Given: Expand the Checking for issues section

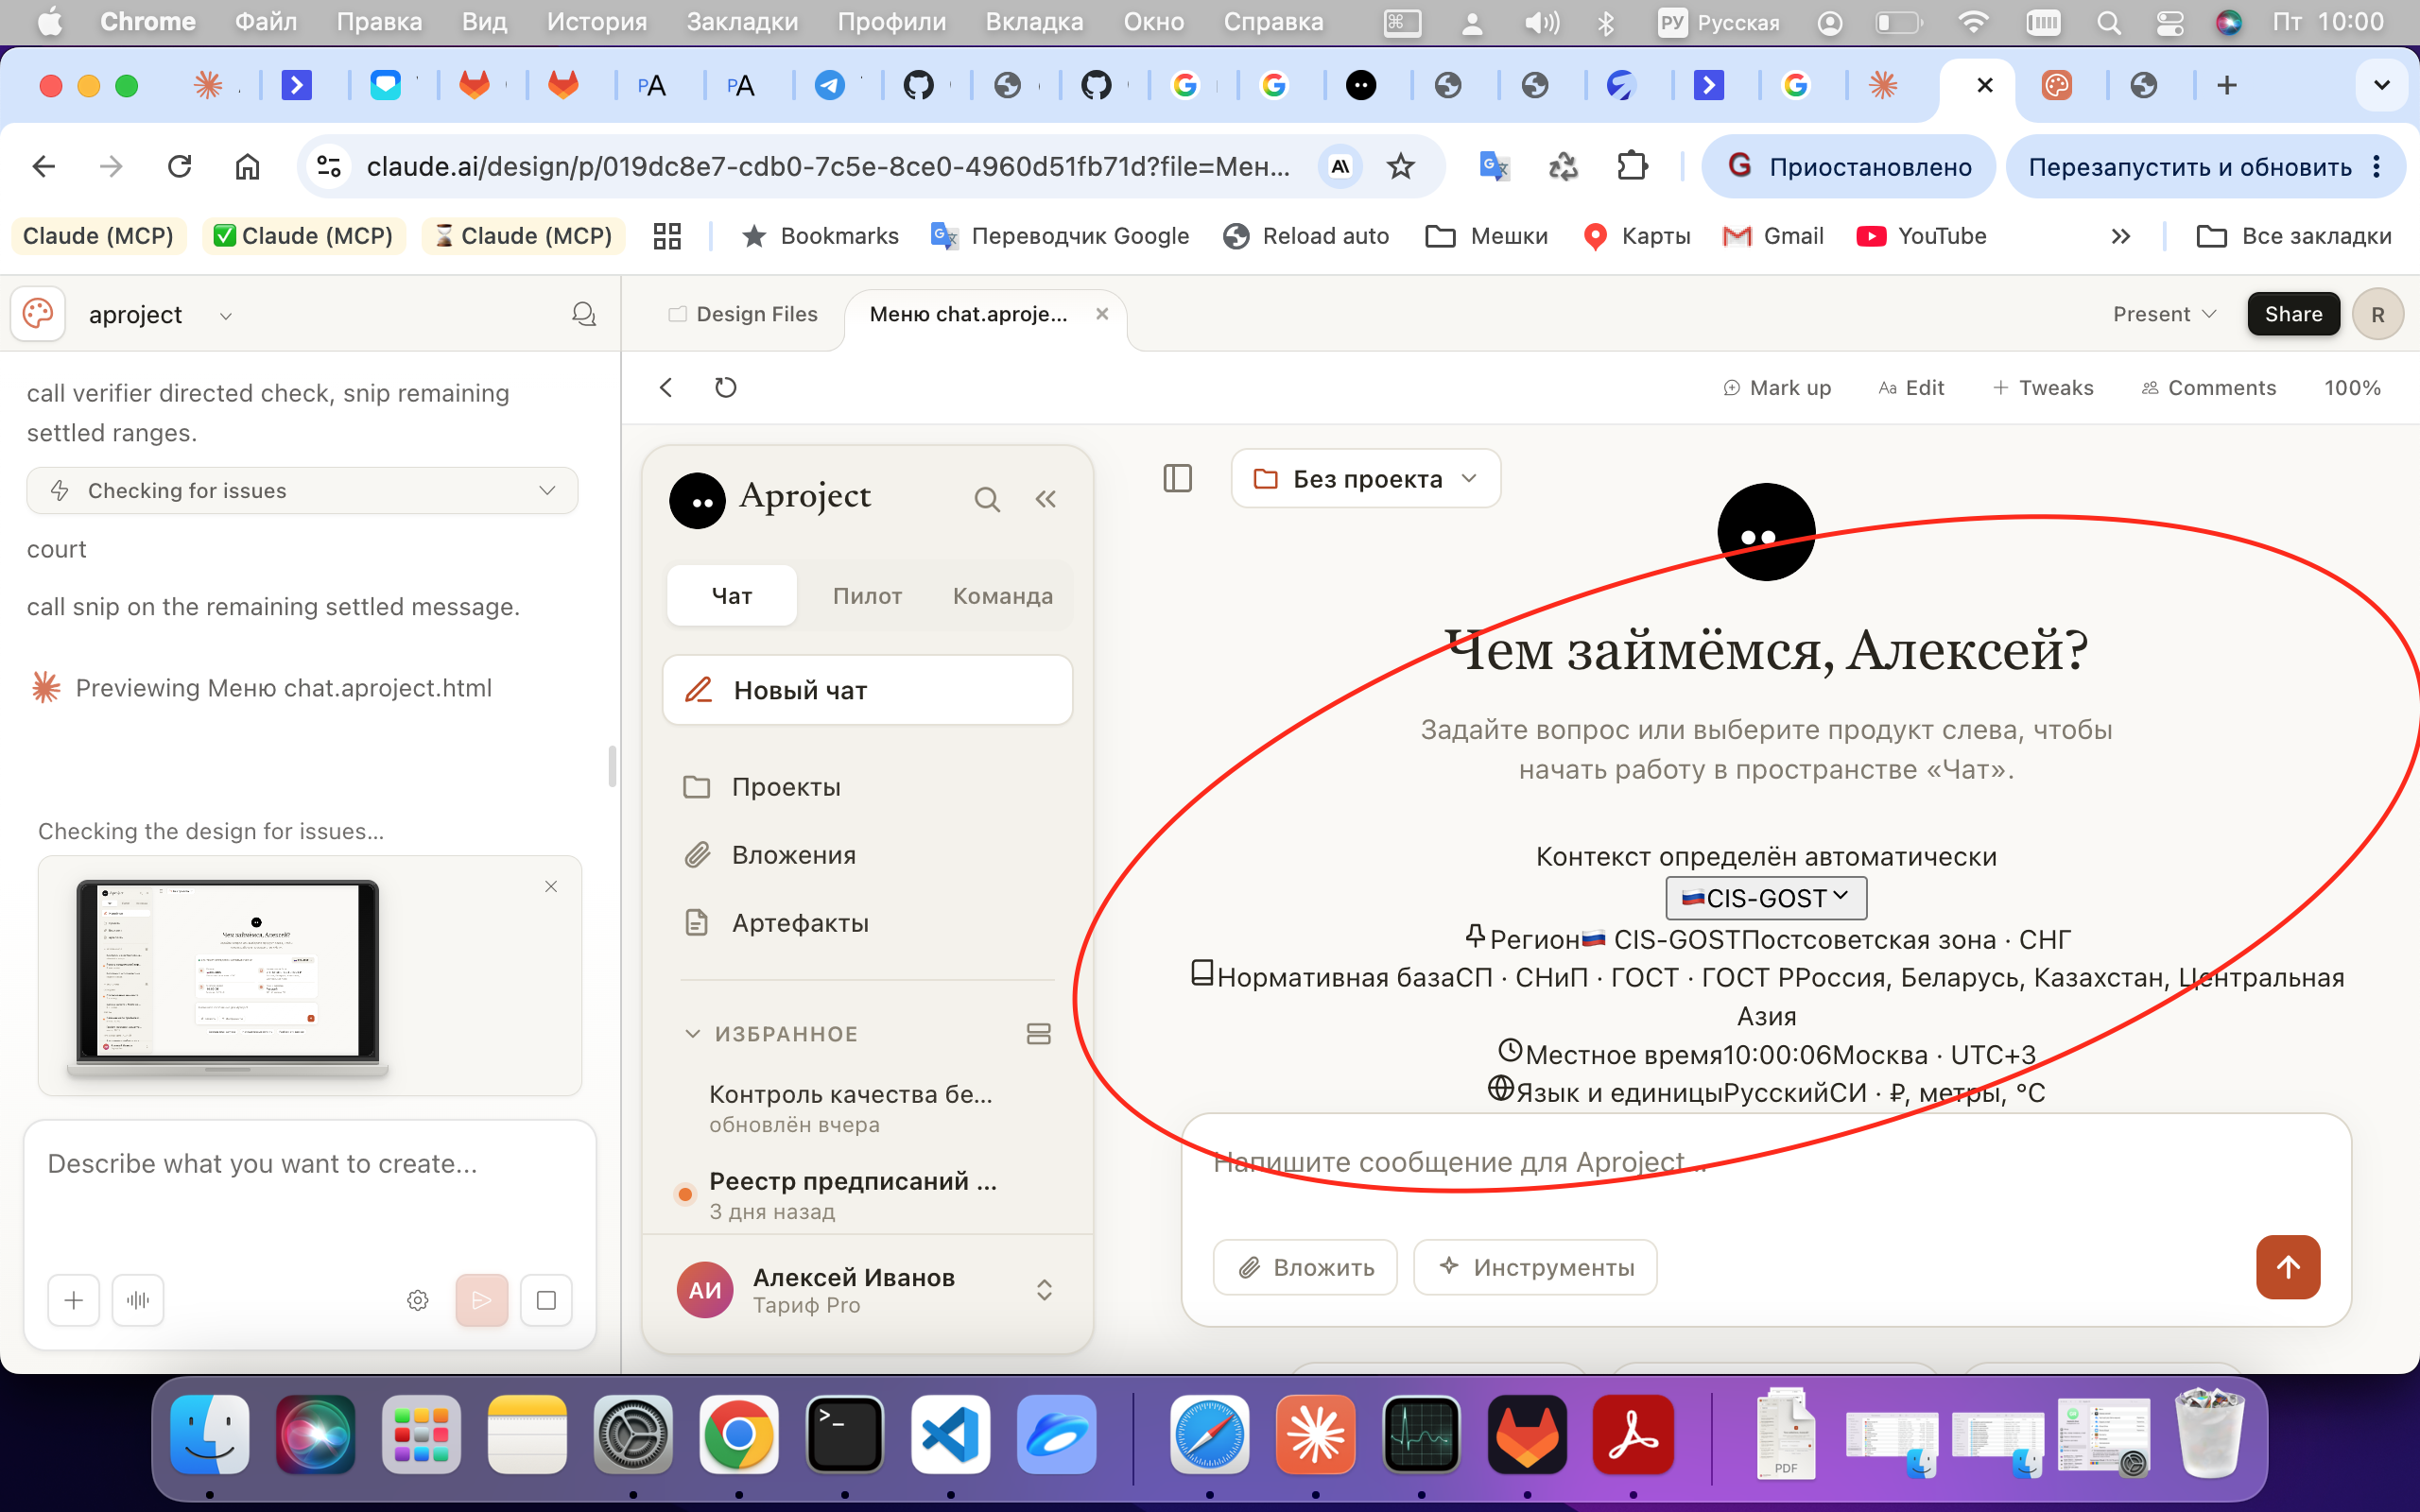Looking at the screenshot, I should [302, 491].
